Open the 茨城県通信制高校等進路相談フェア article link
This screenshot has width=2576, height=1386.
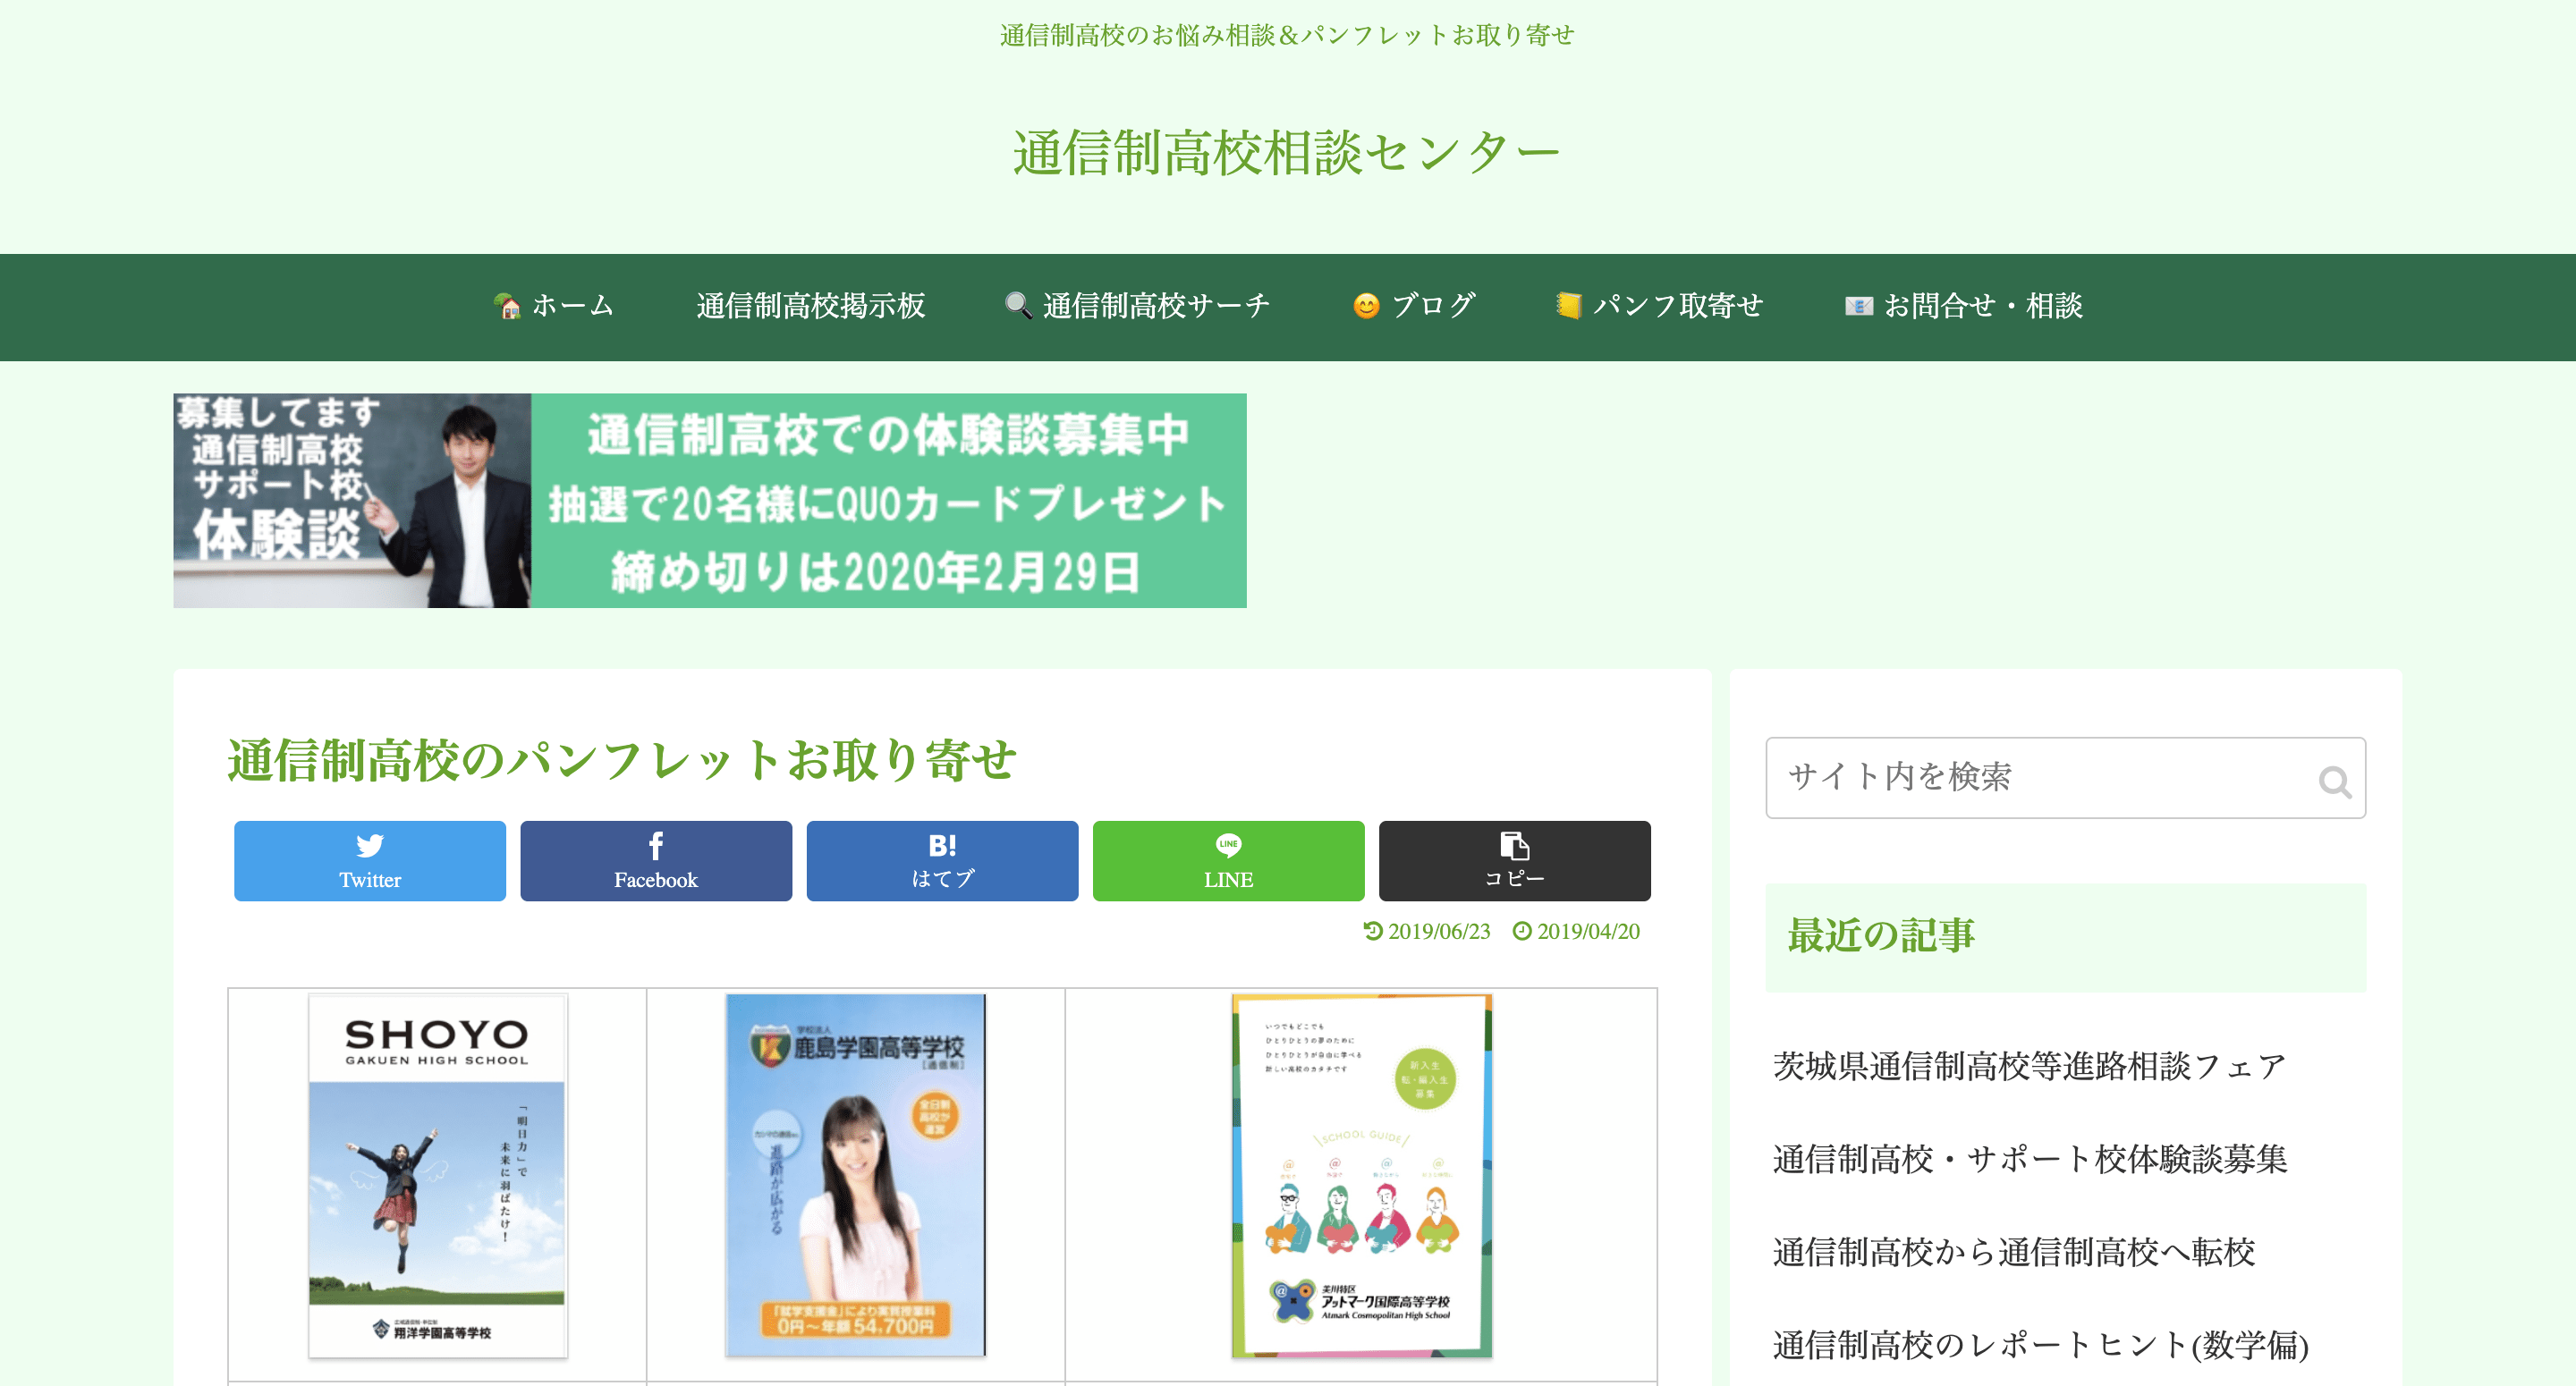click(x=2028, y=1066)
